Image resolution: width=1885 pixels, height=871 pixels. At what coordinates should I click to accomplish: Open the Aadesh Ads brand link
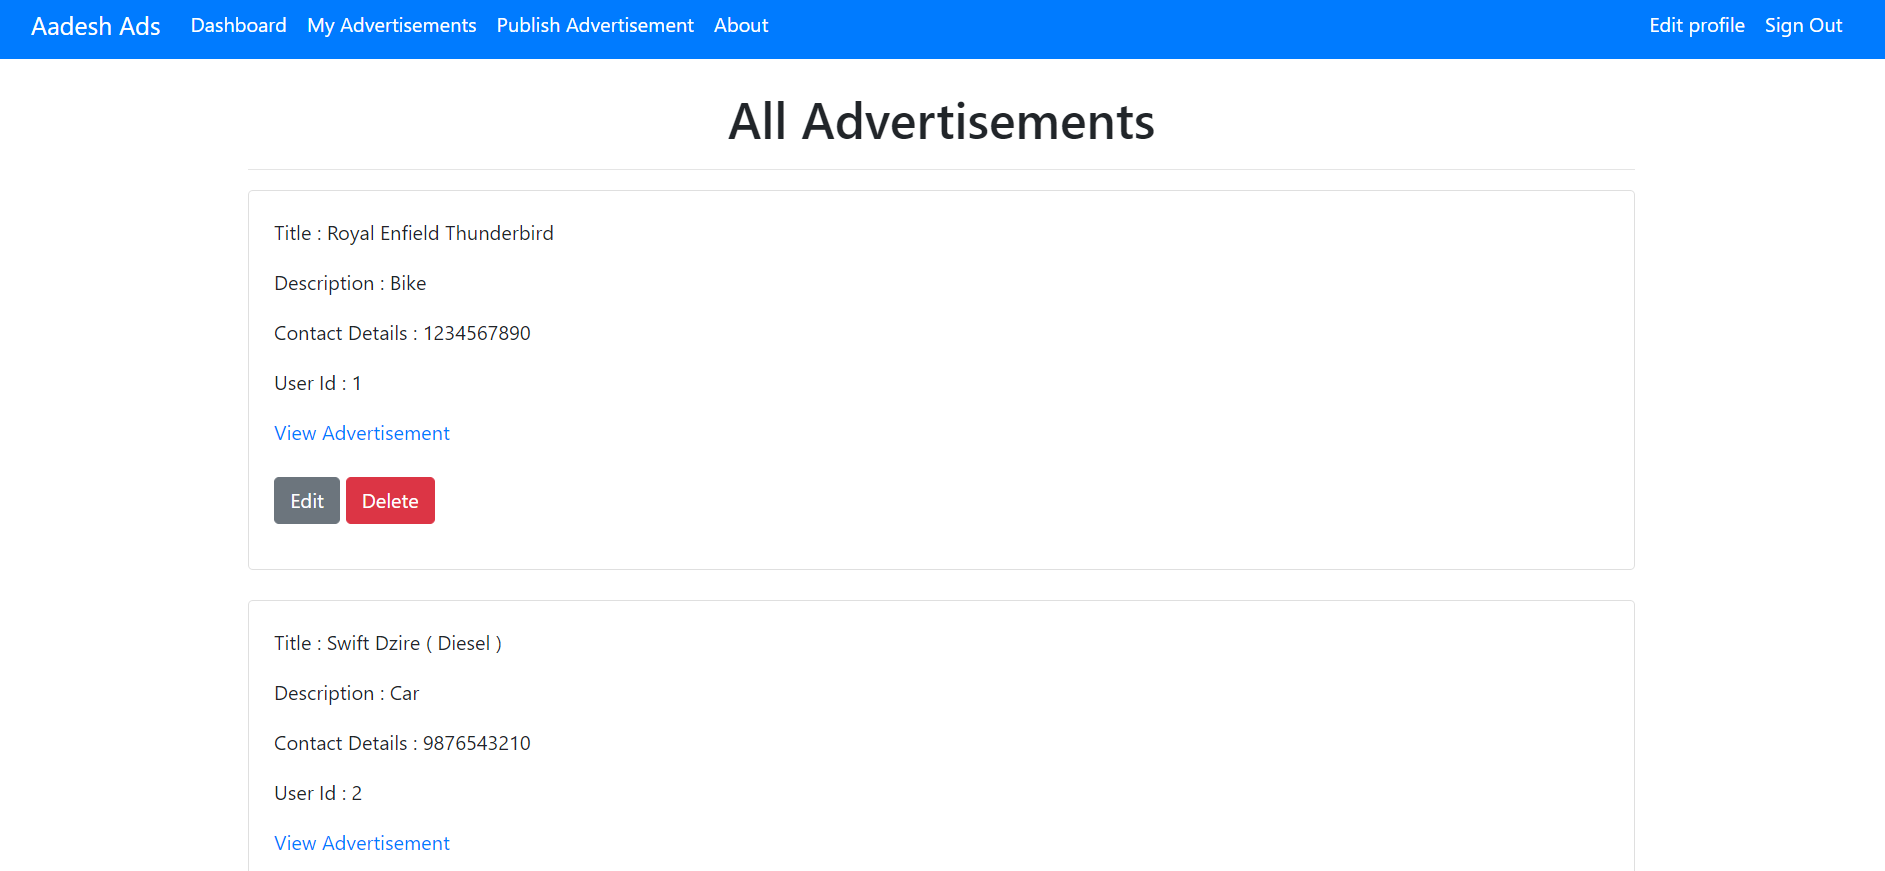pyautogui.click(x=96, y=26)
